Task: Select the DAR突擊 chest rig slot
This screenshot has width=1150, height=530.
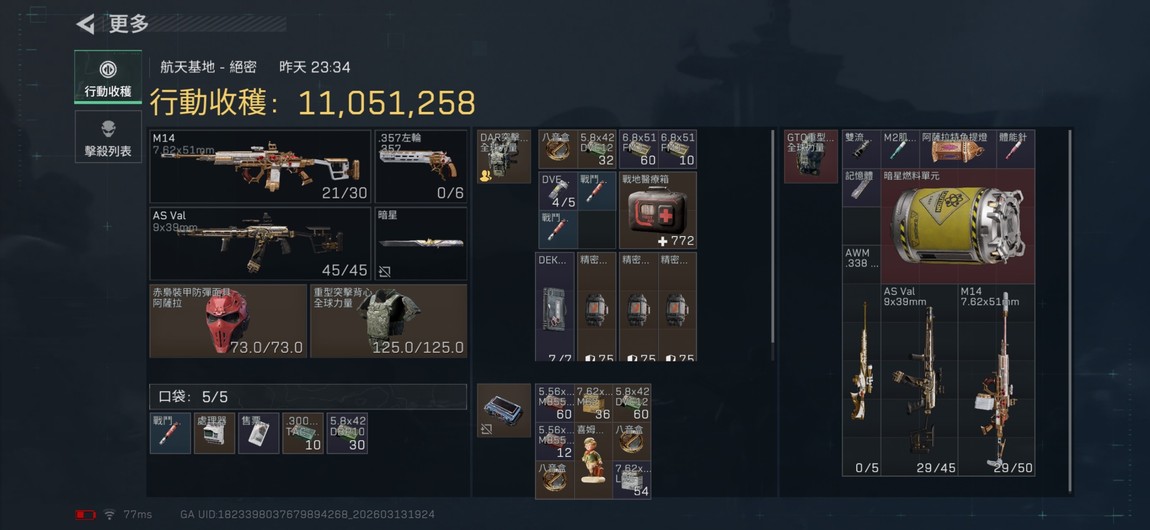Action: (x=504, y=156)
